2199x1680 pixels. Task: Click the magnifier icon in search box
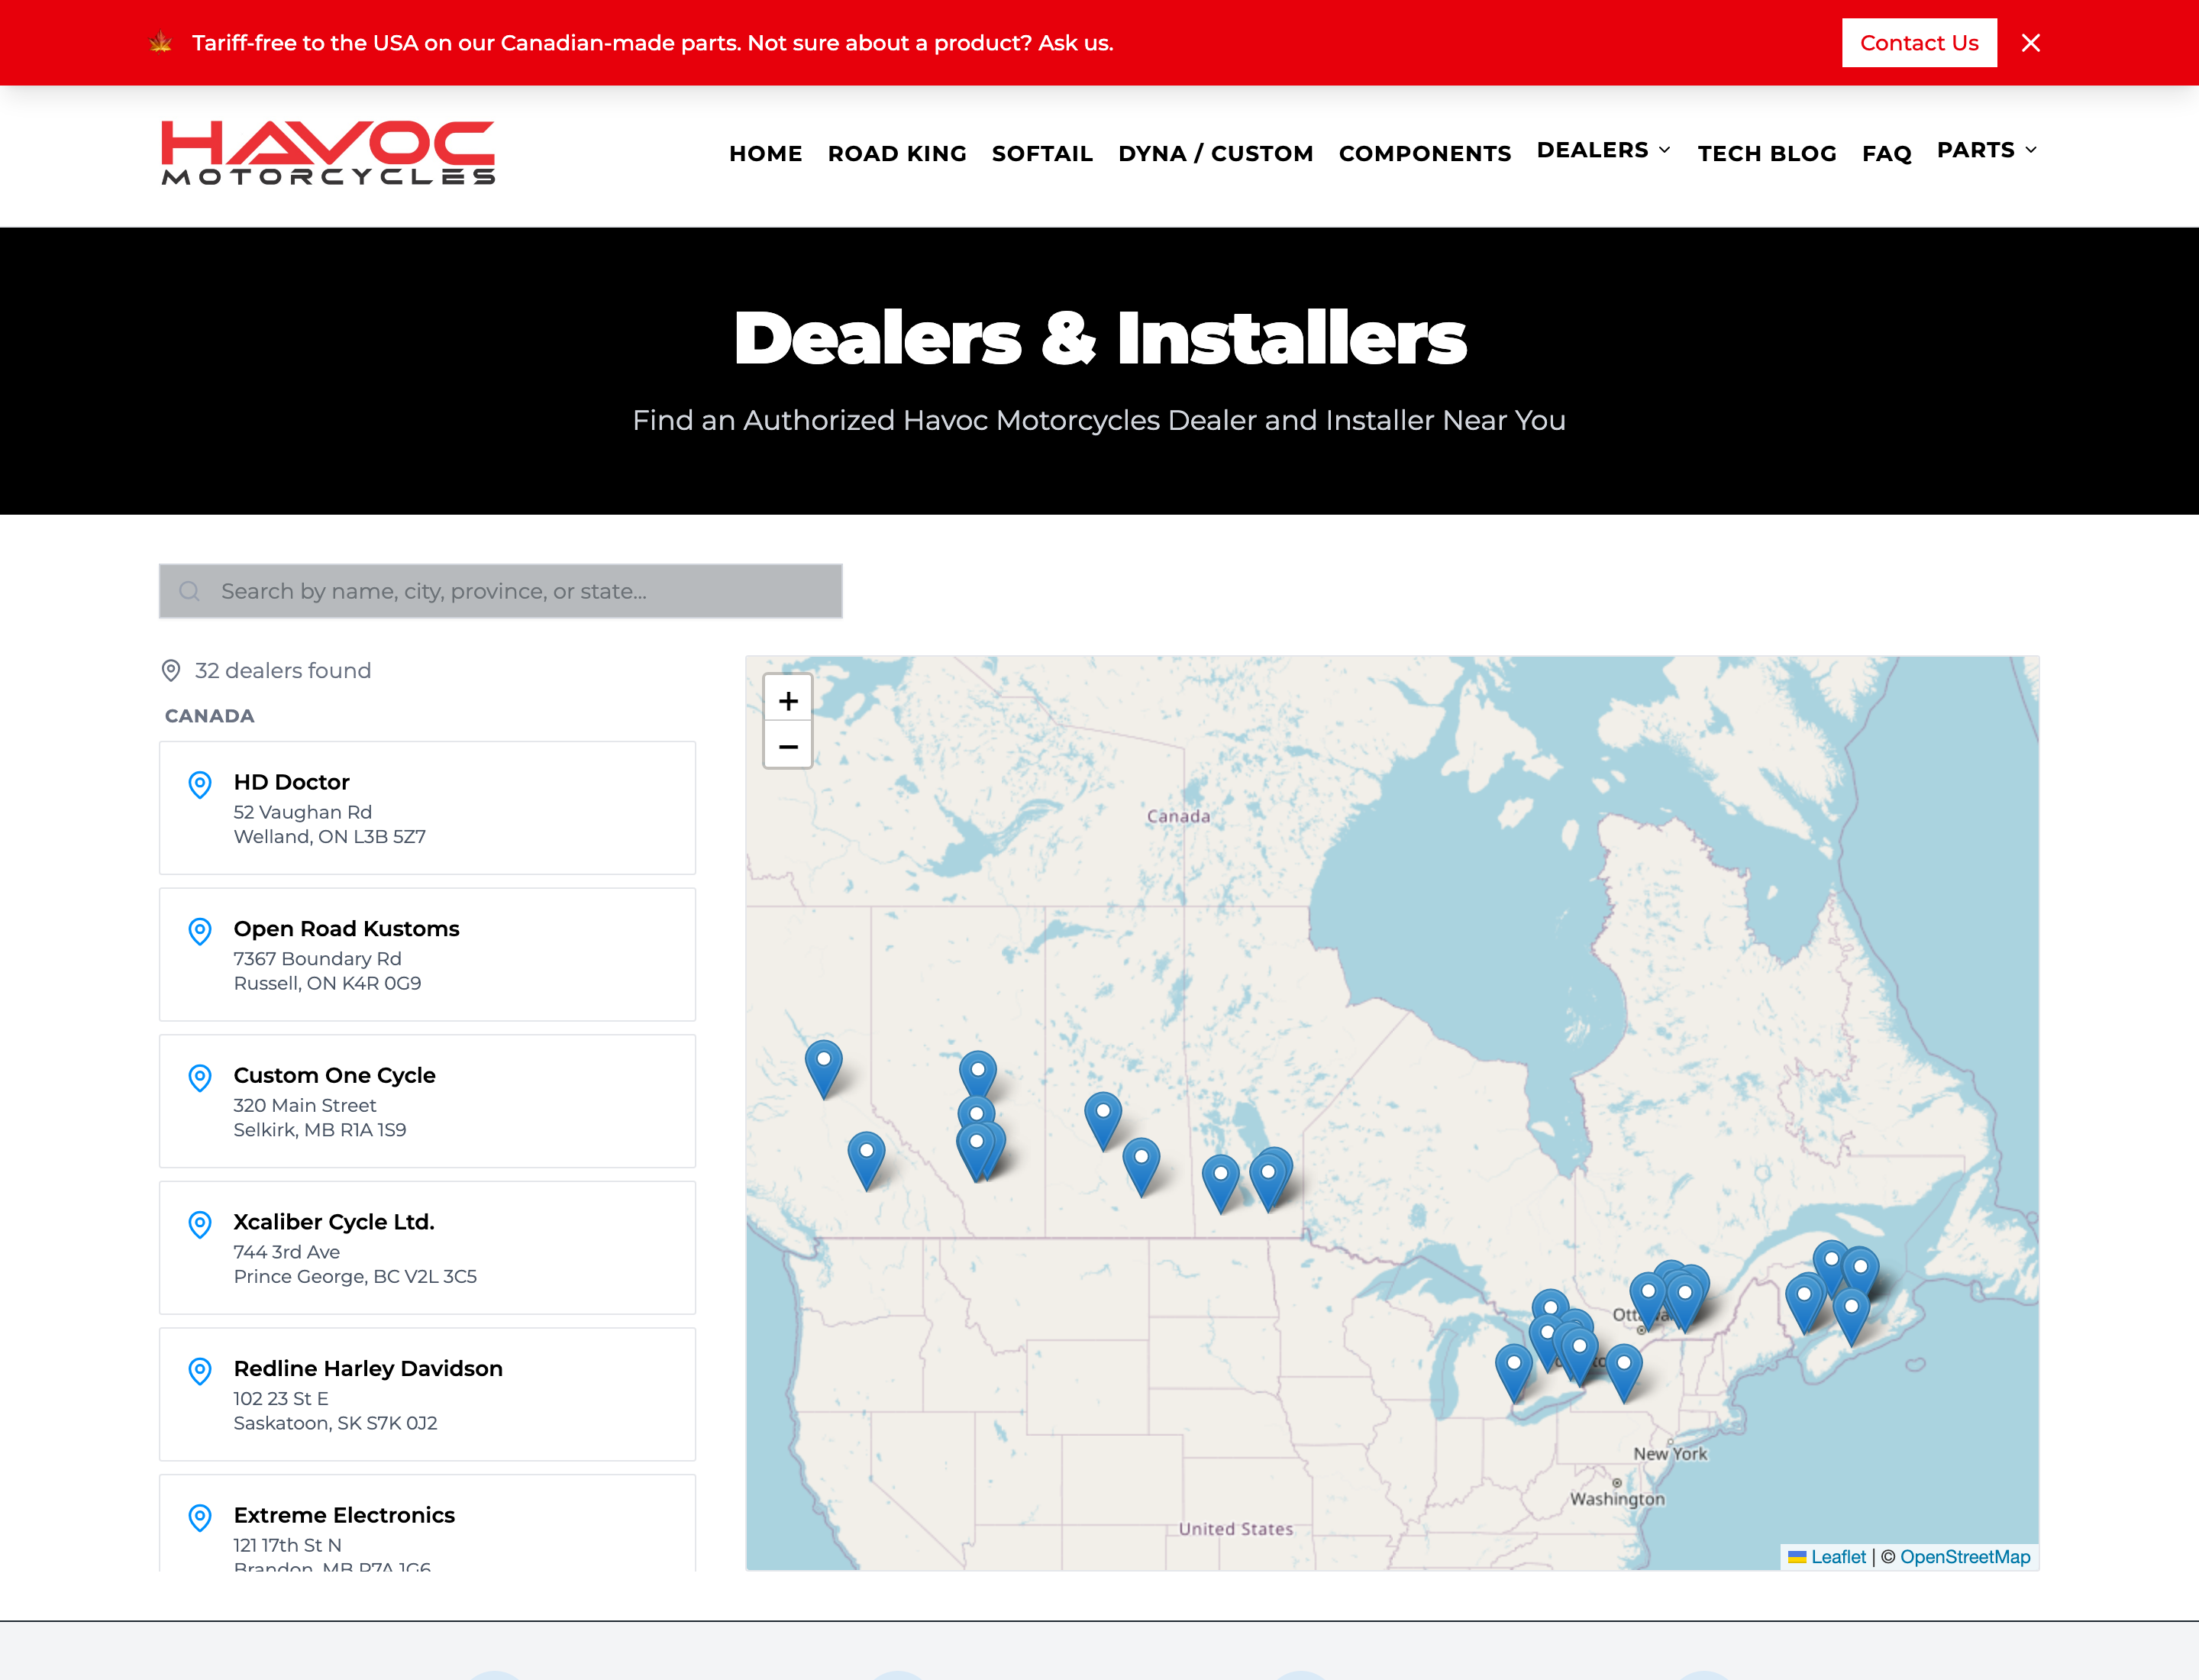pyautogui.click(x=189, y=591)
